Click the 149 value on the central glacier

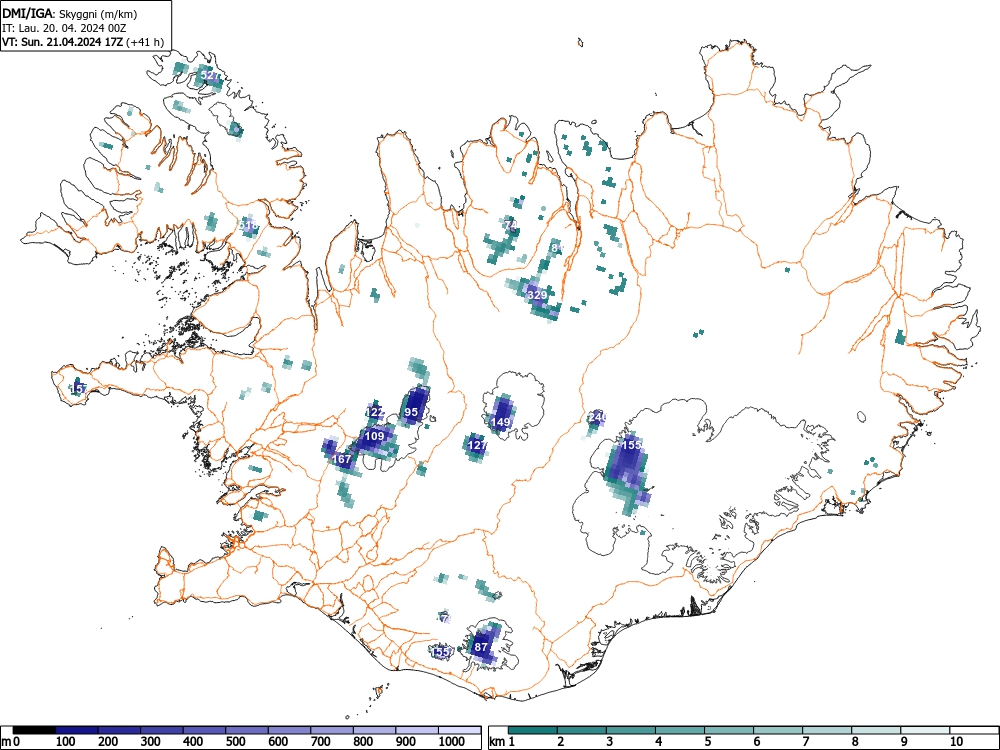pos(501,422)
